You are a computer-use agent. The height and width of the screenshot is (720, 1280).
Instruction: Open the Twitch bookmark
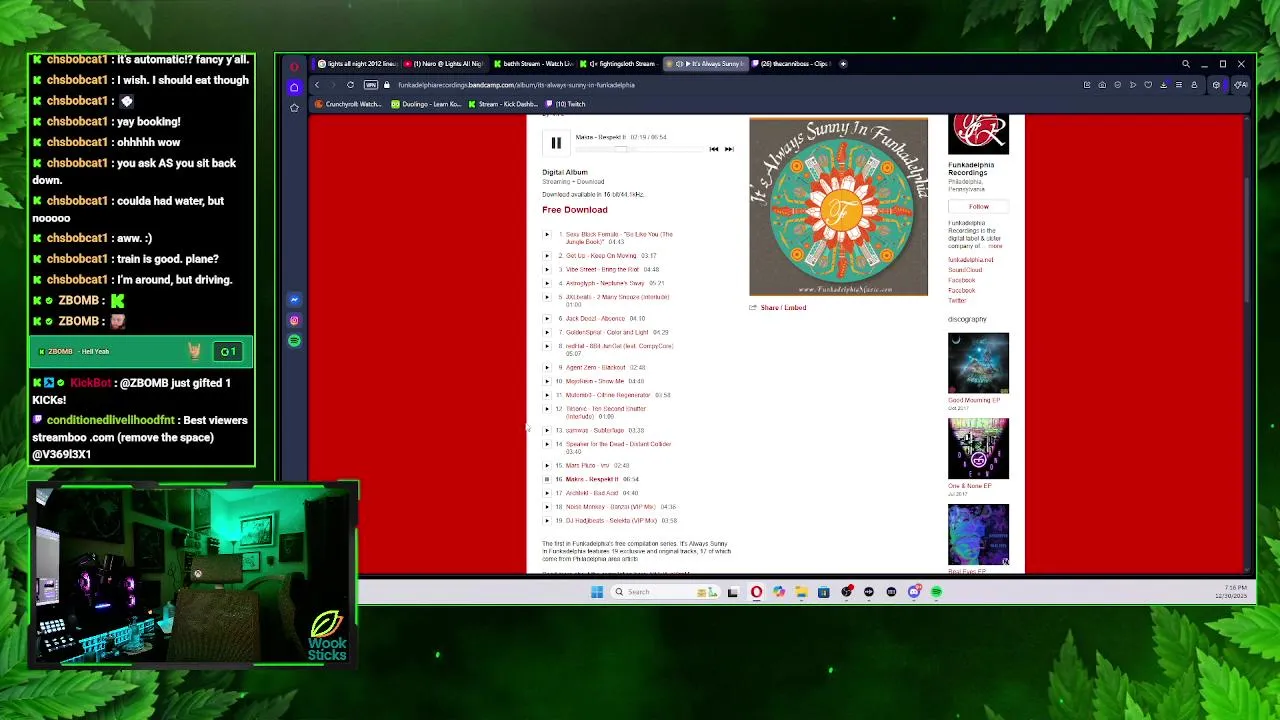pos(566,104)
